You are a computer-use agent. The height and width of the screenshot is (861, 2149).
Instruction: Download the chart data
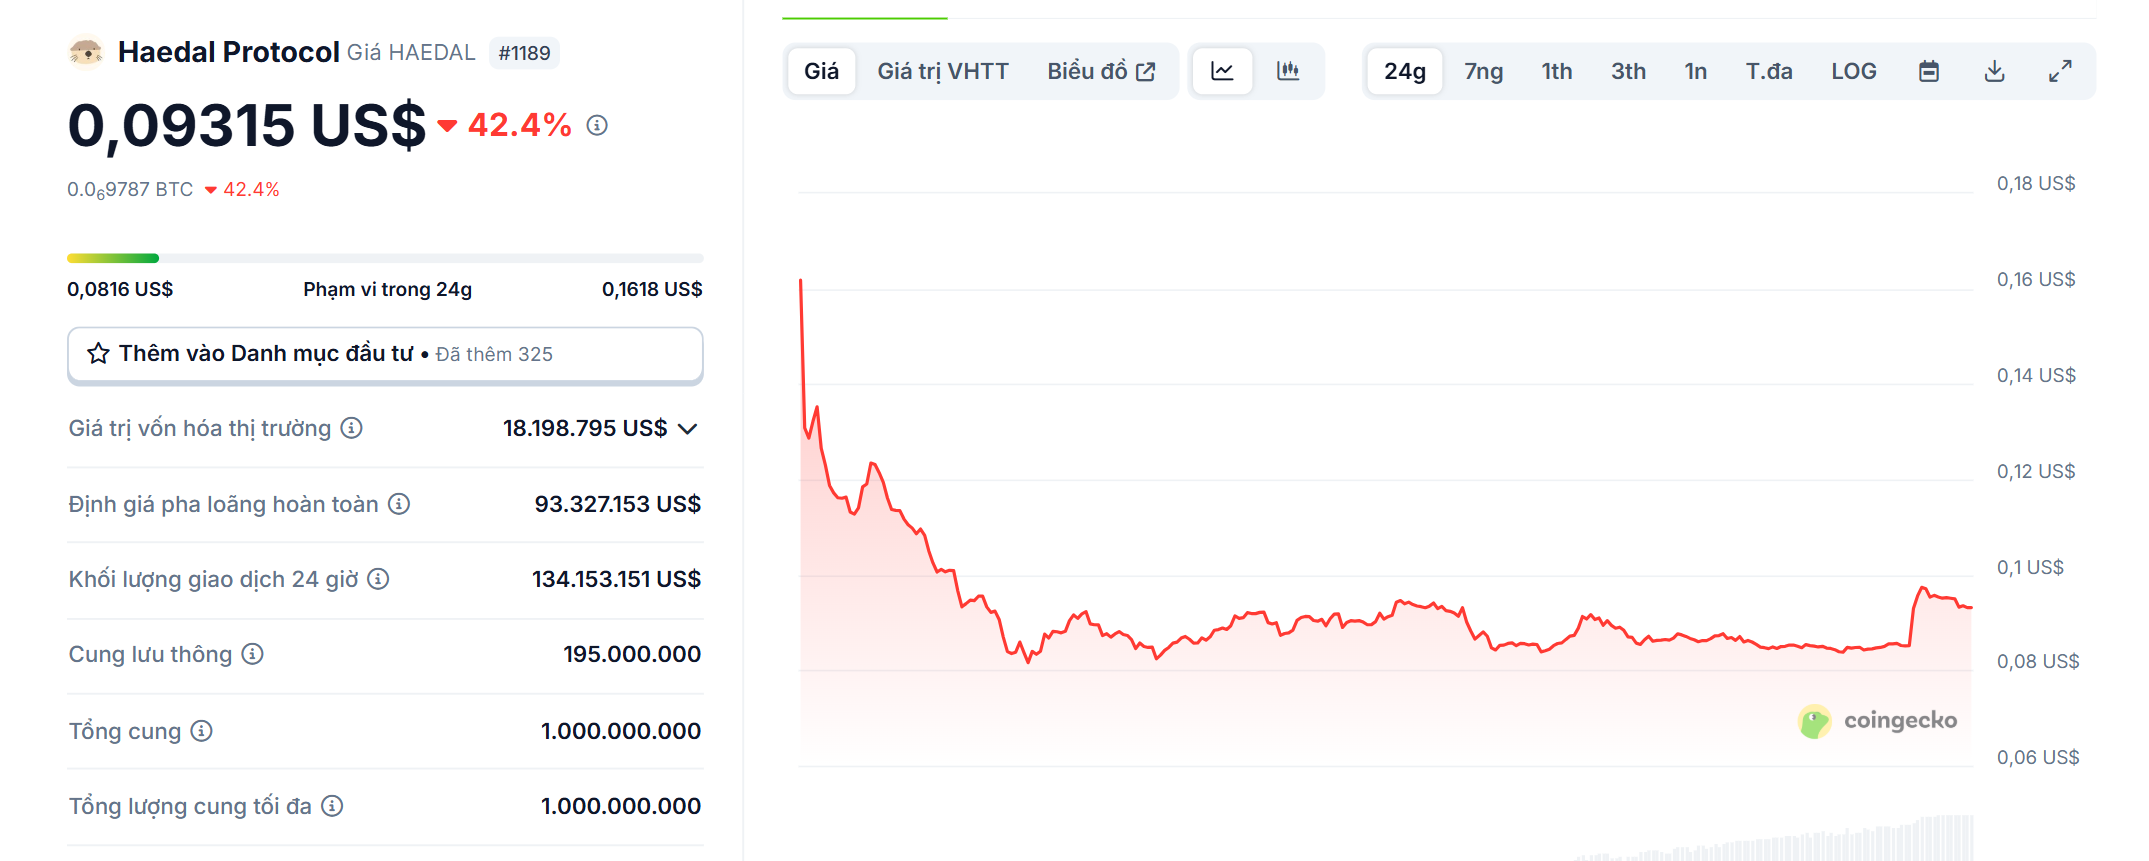coord(1994,71)
